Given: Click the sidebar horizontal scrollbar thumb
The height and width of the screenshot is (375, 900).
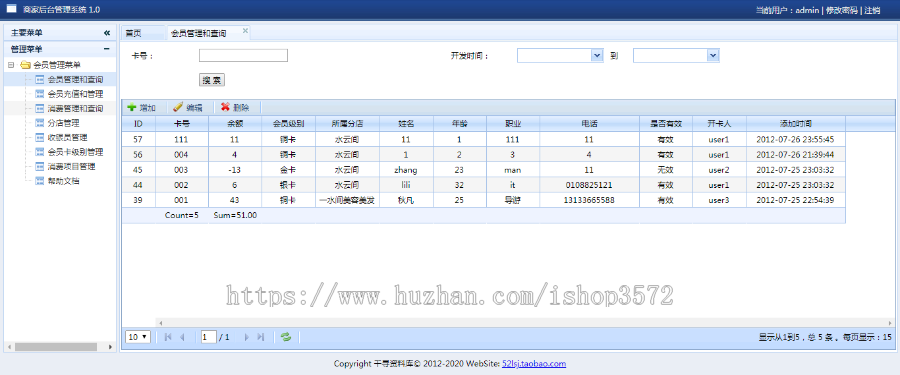Looking at the screenshot, I should 56,347.
